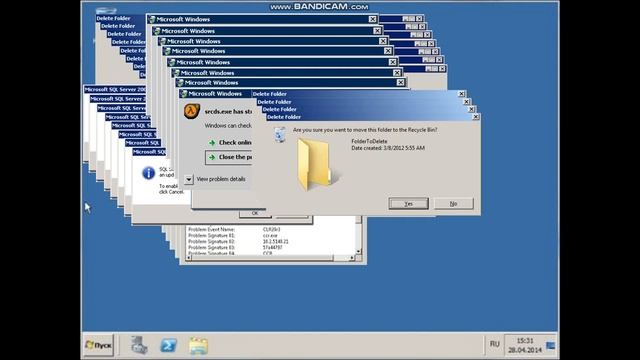The height and width of the screenshot is (360, 640).
Task: Close the frontmost Delete Folder dialog
Action: click(476, 117)
